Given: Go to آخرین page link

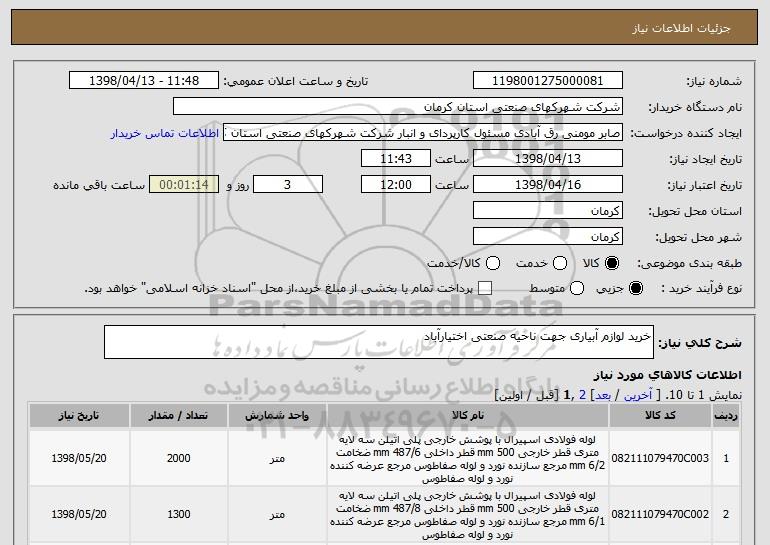Looking at the screenshot, I should pos(638,395).
